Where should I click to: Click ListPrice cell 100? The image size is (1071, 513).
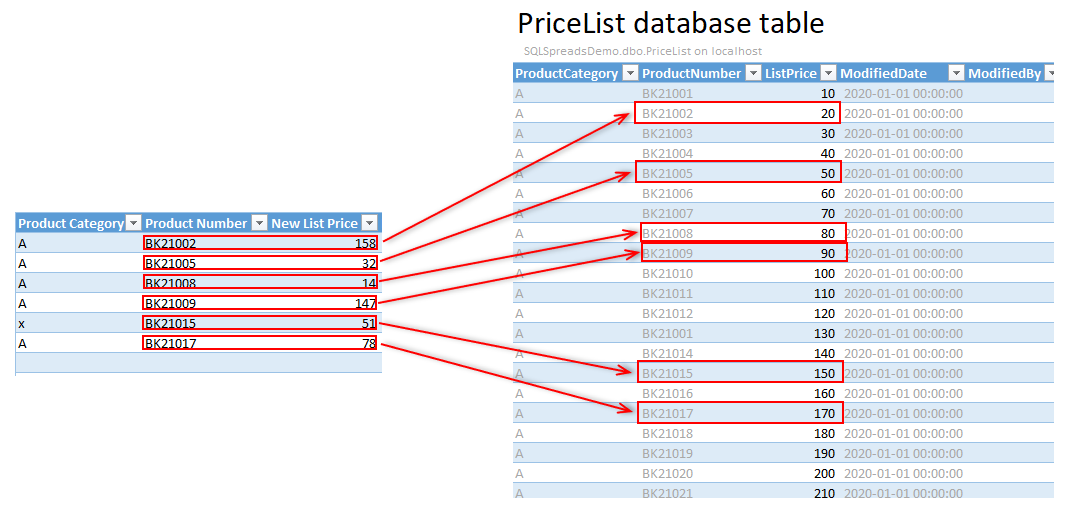click(824, 273)
